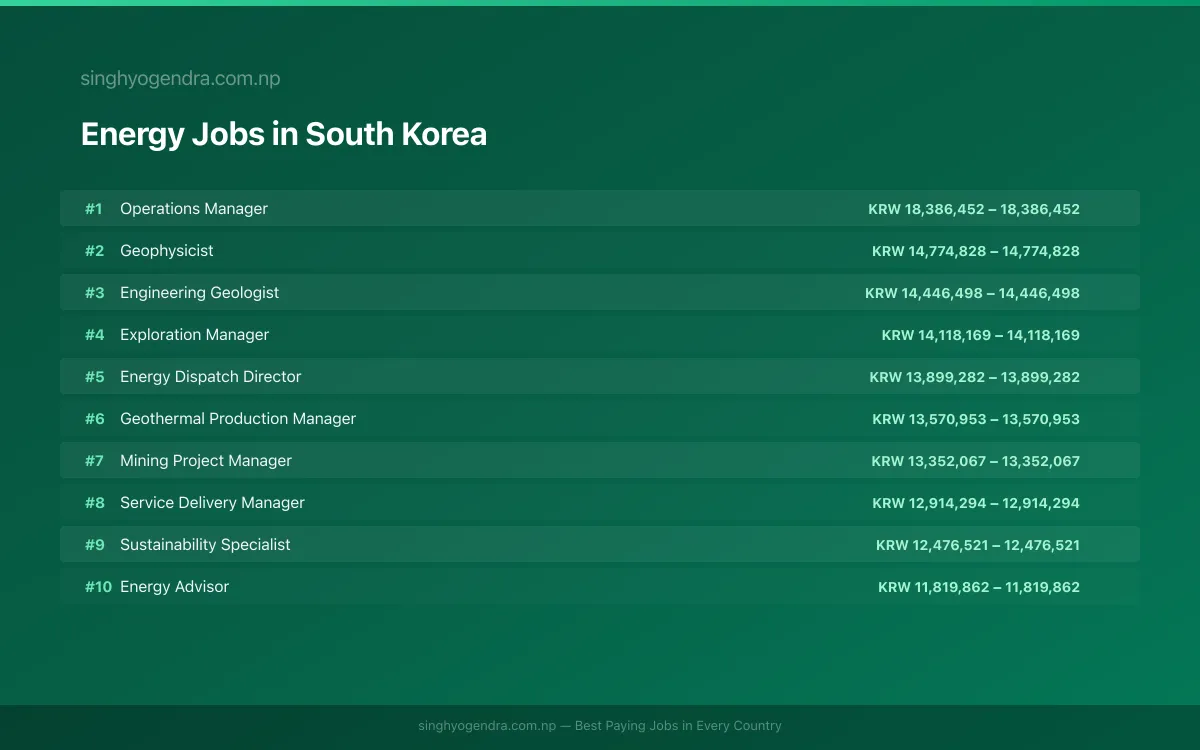Click salary KRW 18,386,452 – 18,386,452
This screenshot has width=1200, height=750.
point(974,209)
